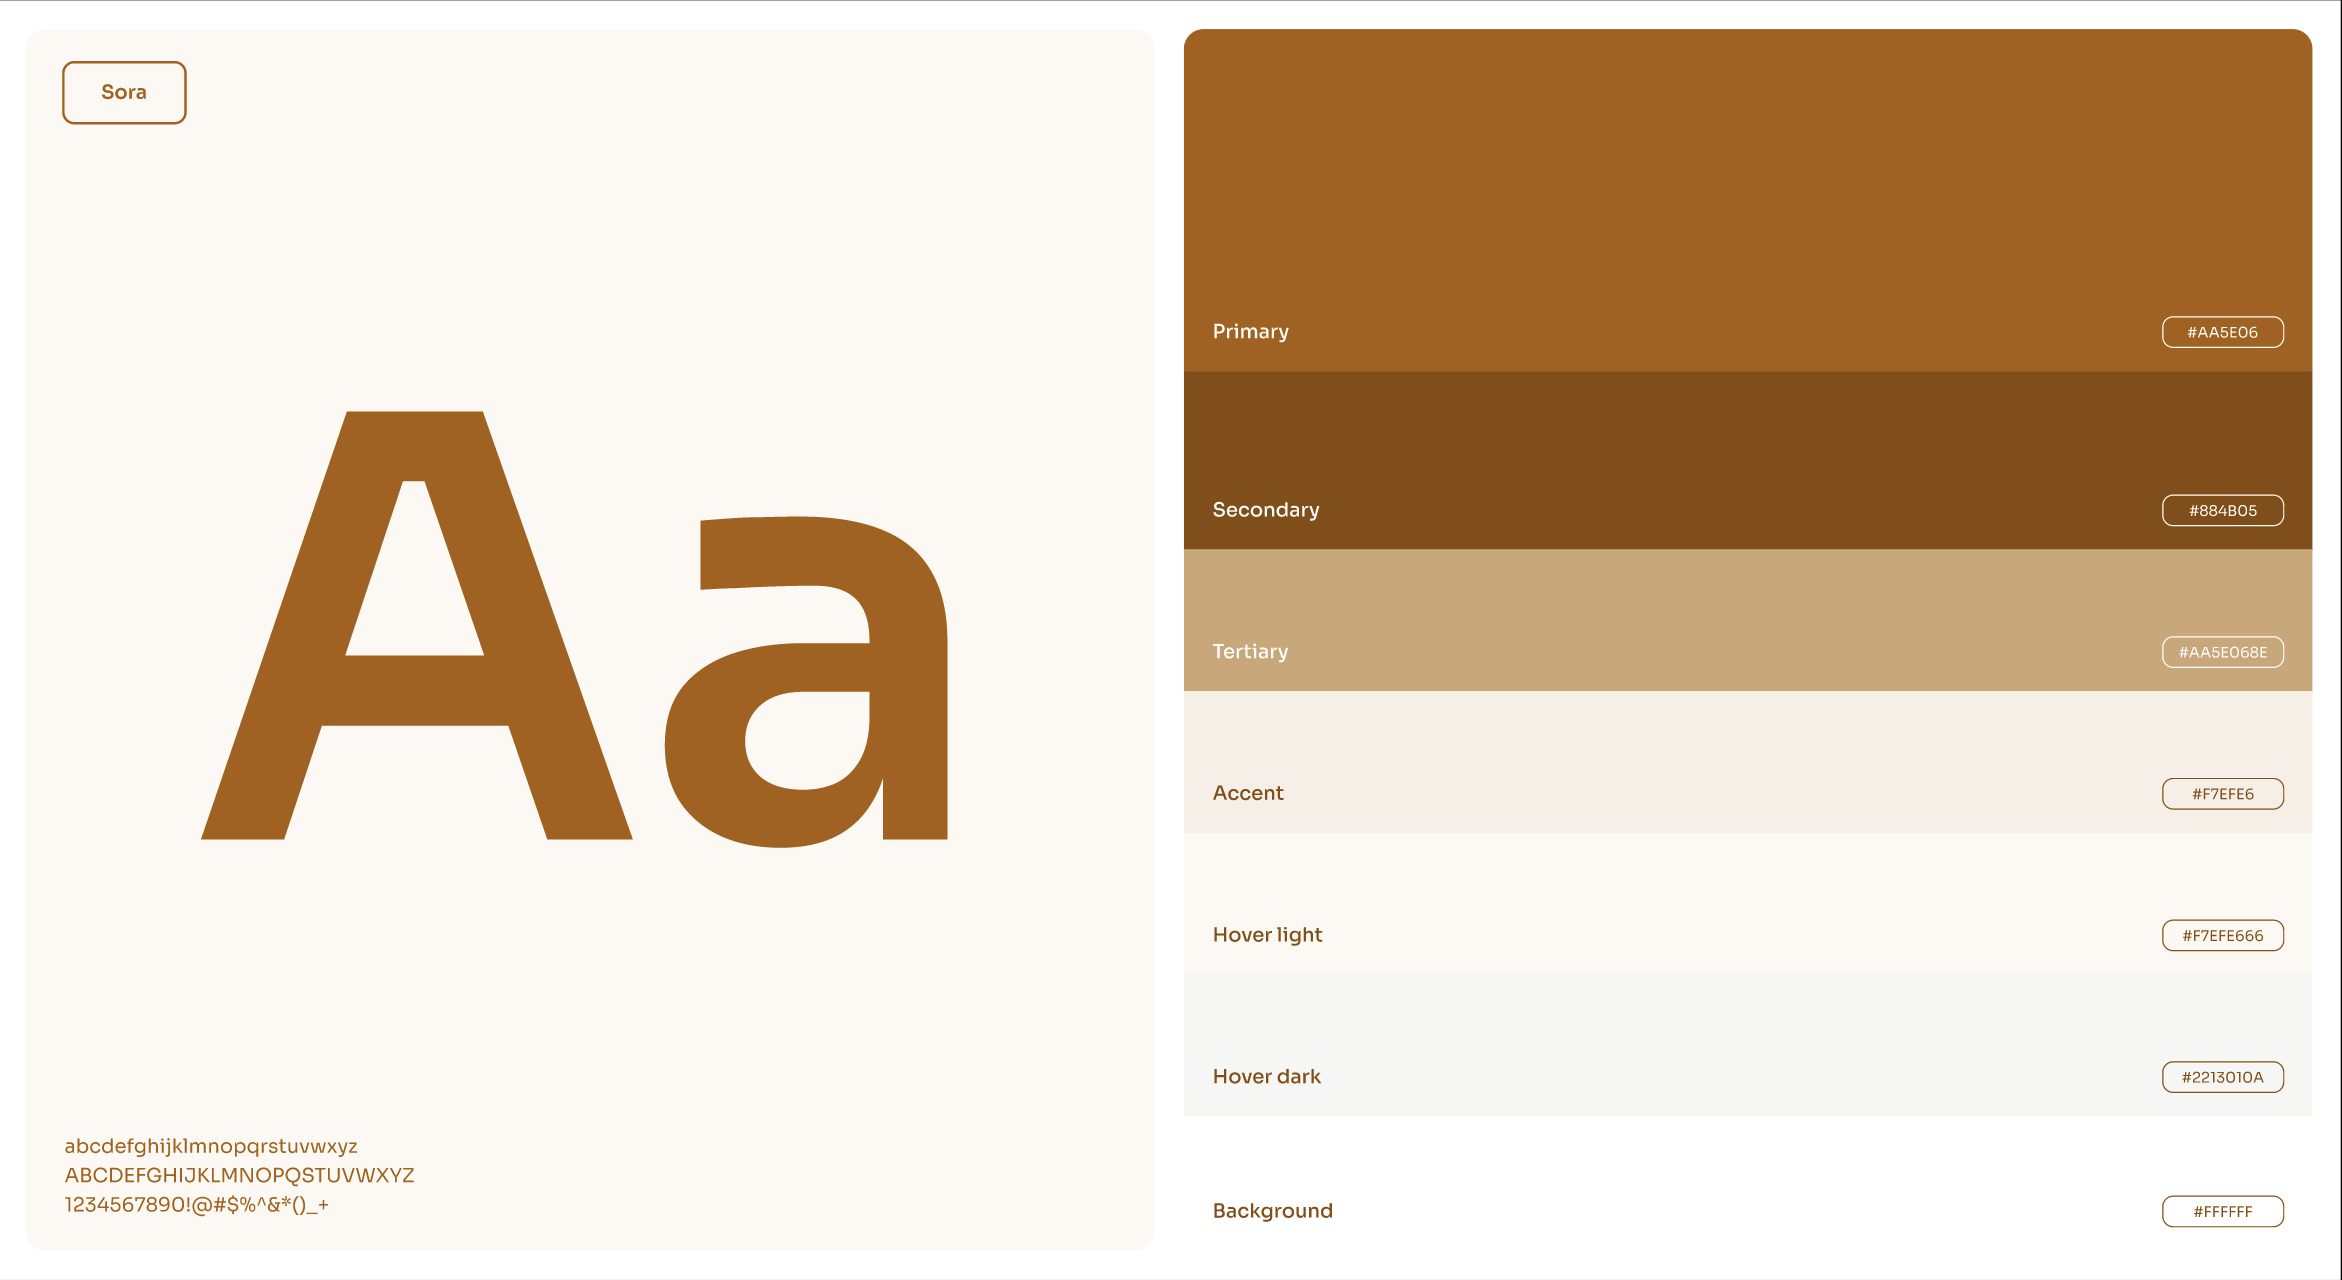Select the Tertiary color label

(1250, 652)
